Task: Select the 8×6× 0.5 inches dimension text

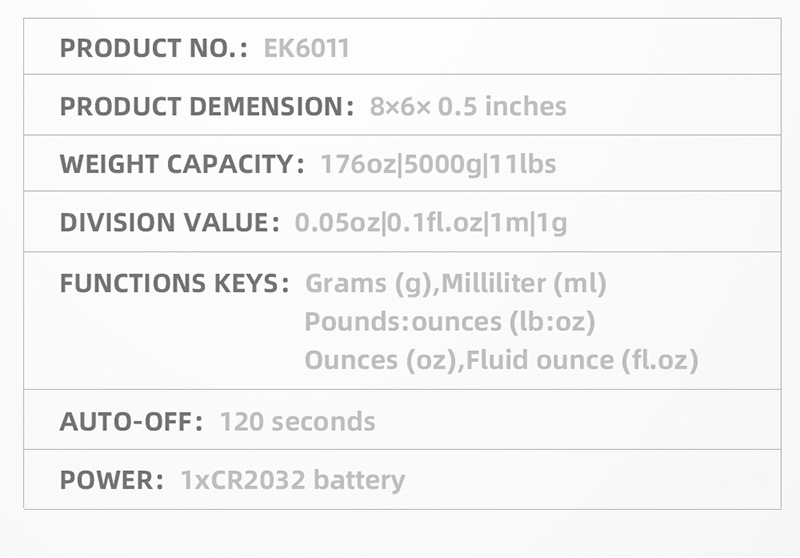Action: (x=468, y=107)
